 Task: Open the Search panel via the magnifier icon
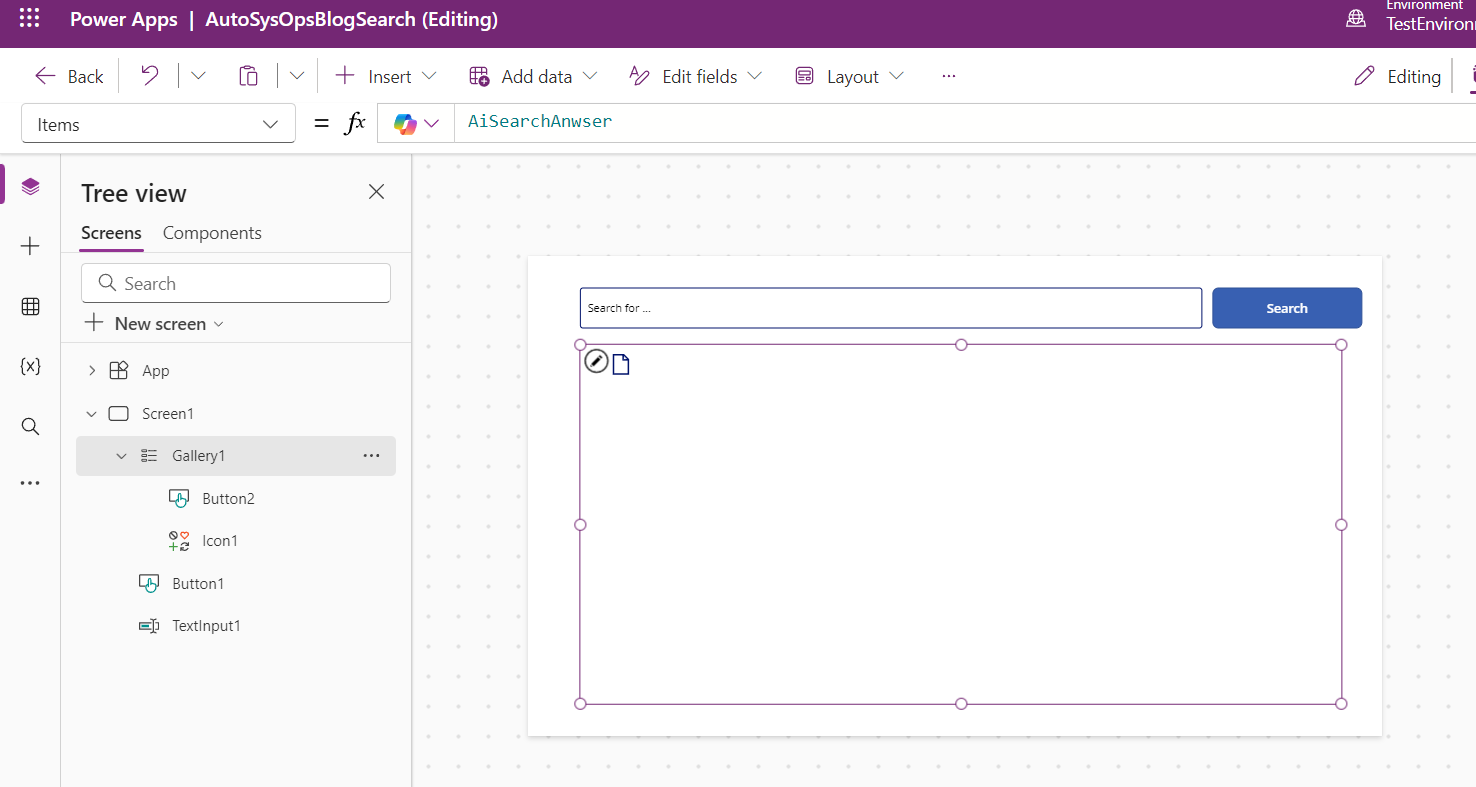(x=30, y=426)
